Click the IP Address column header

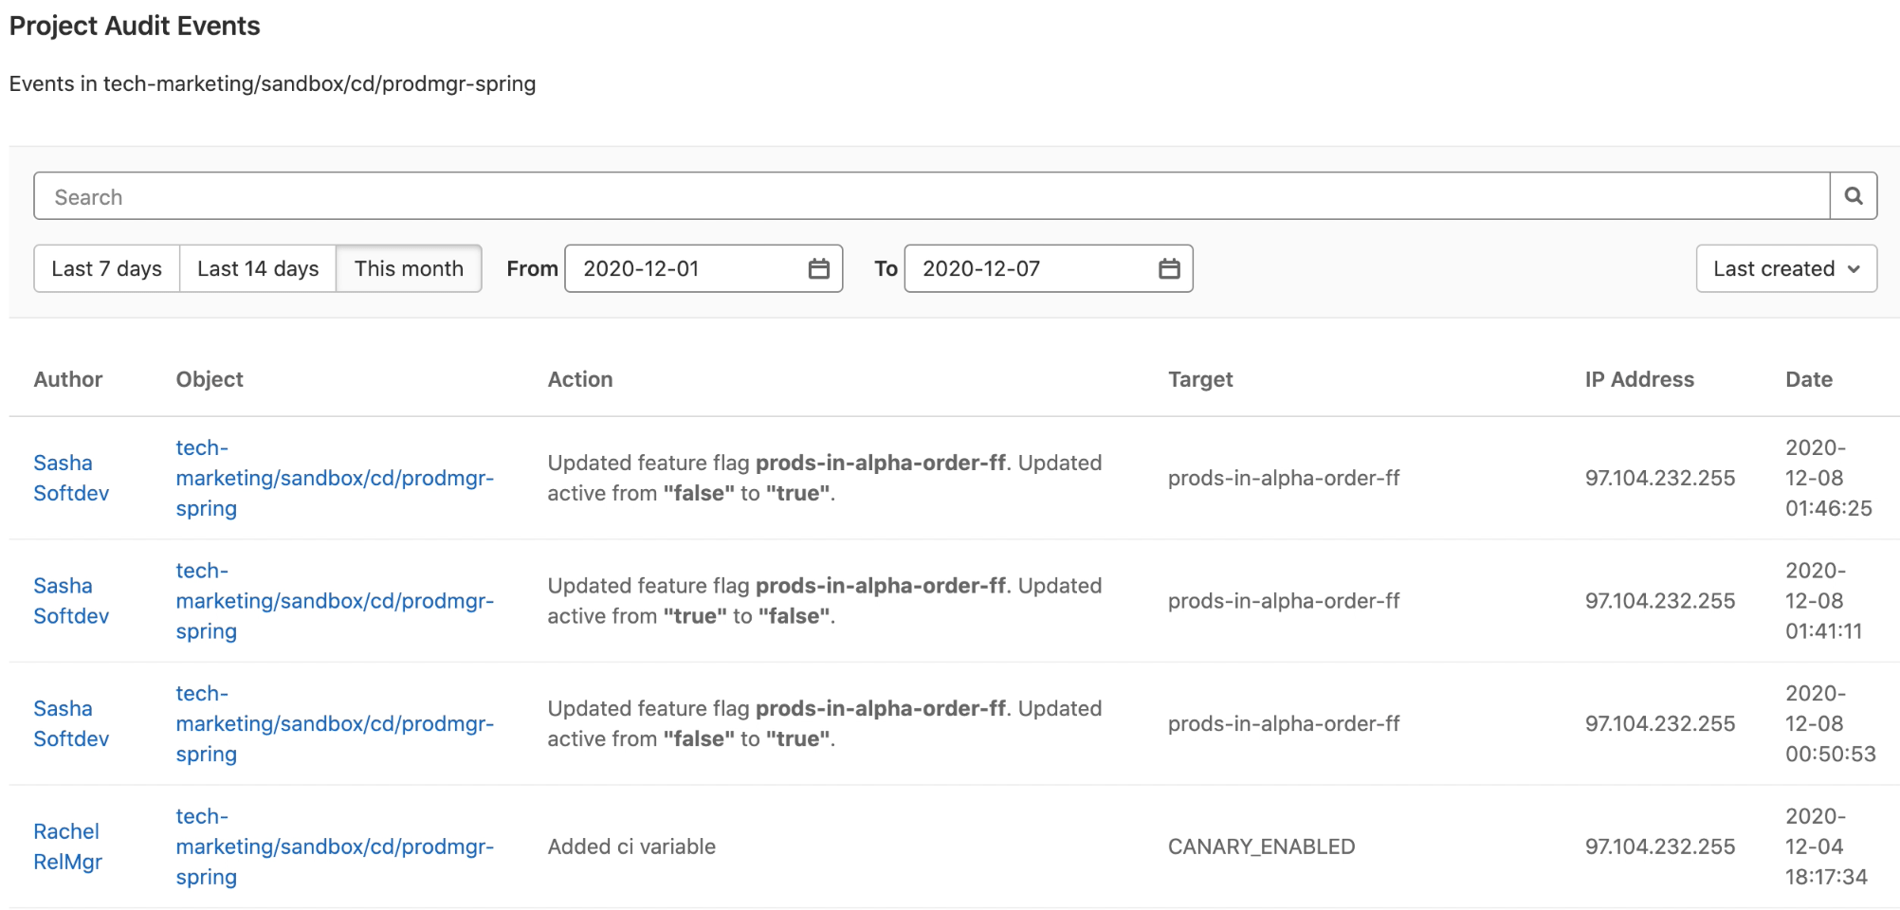click(x=1639, y=379)
